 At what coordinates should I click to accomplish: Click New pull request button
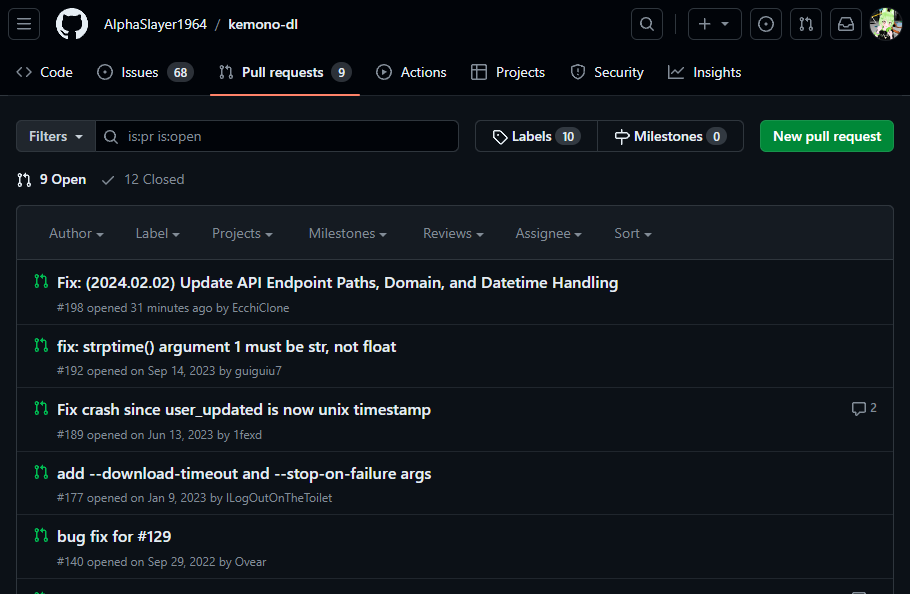pyautogui.click(x=827, y=136)
